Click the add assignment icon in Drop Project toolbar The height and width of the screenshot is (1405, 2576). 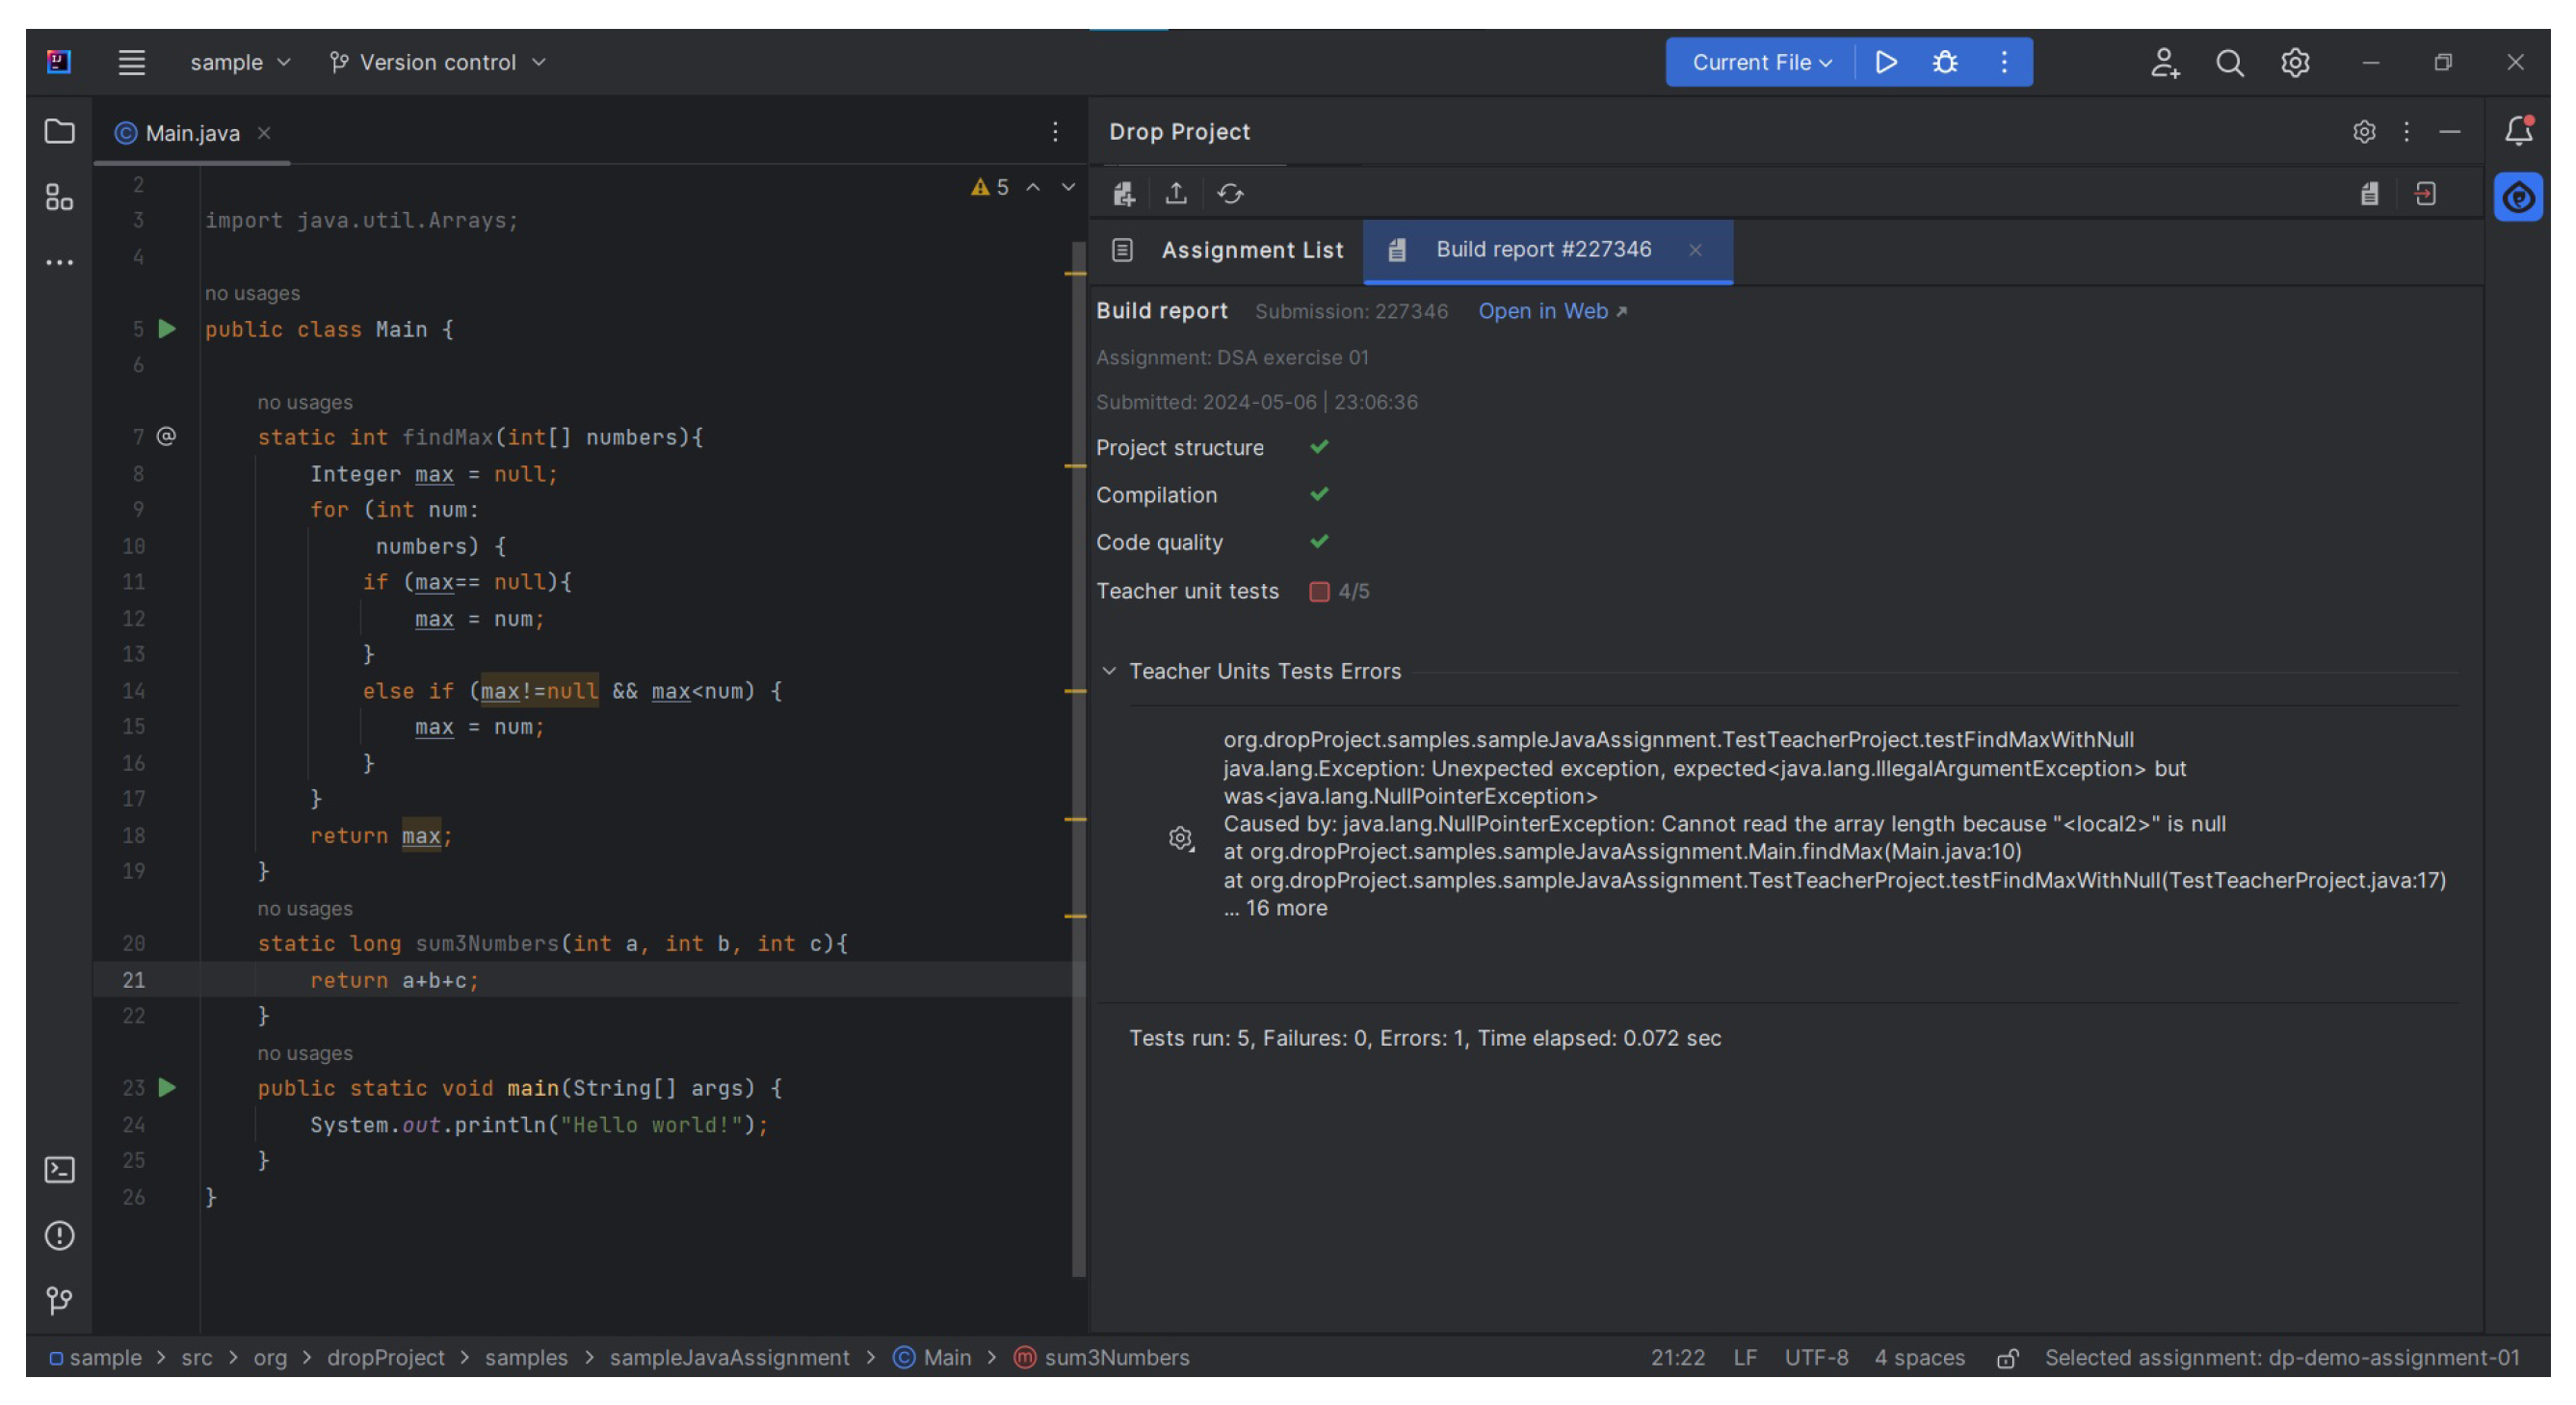coord(1124,193)
